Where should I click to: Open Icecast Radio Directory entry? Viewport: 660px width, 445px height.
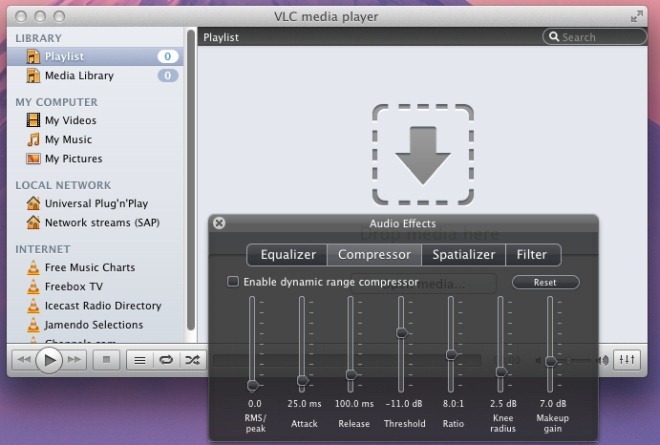point(95,306)
